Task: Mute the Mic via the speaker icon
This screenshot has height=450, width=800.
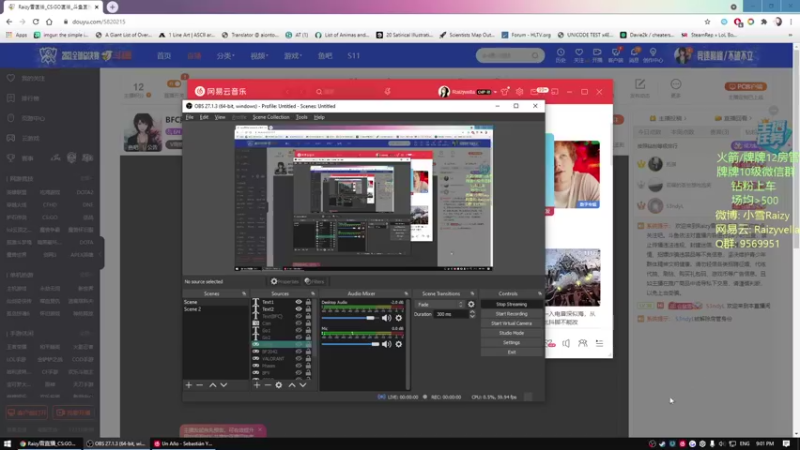Action: 386,344
